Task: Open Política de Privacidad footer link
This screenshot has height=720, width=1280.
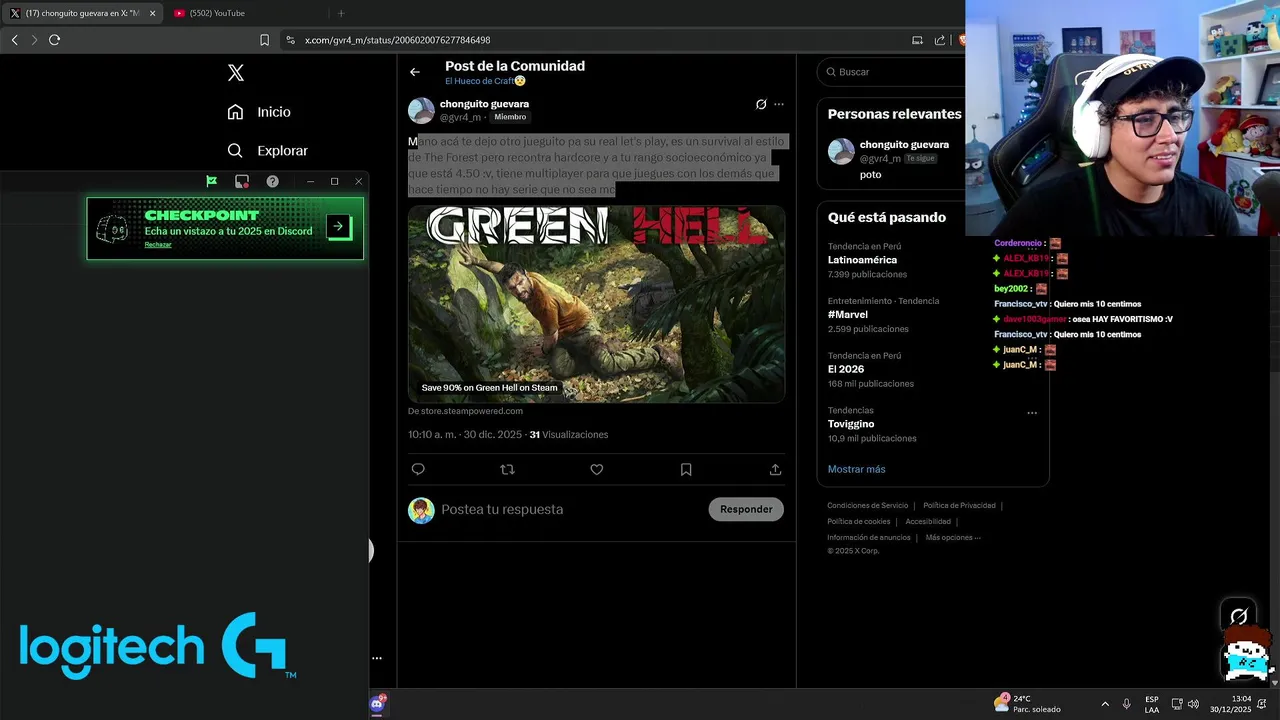Action: [x=959, y=506]
